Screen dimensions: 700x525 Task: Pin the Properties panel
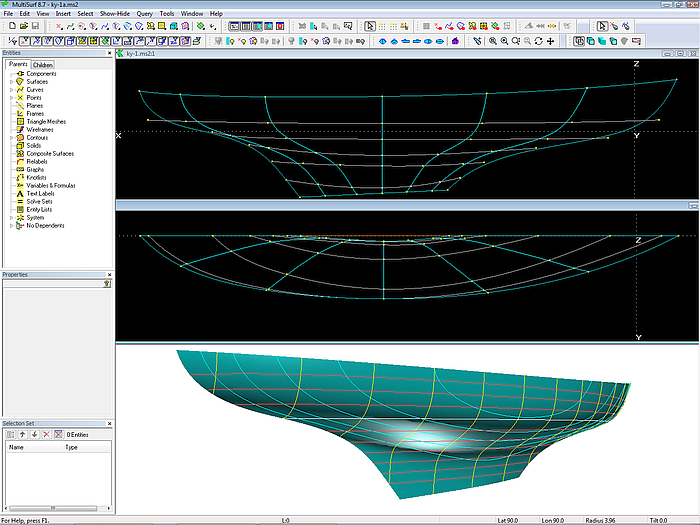[106, 284]
